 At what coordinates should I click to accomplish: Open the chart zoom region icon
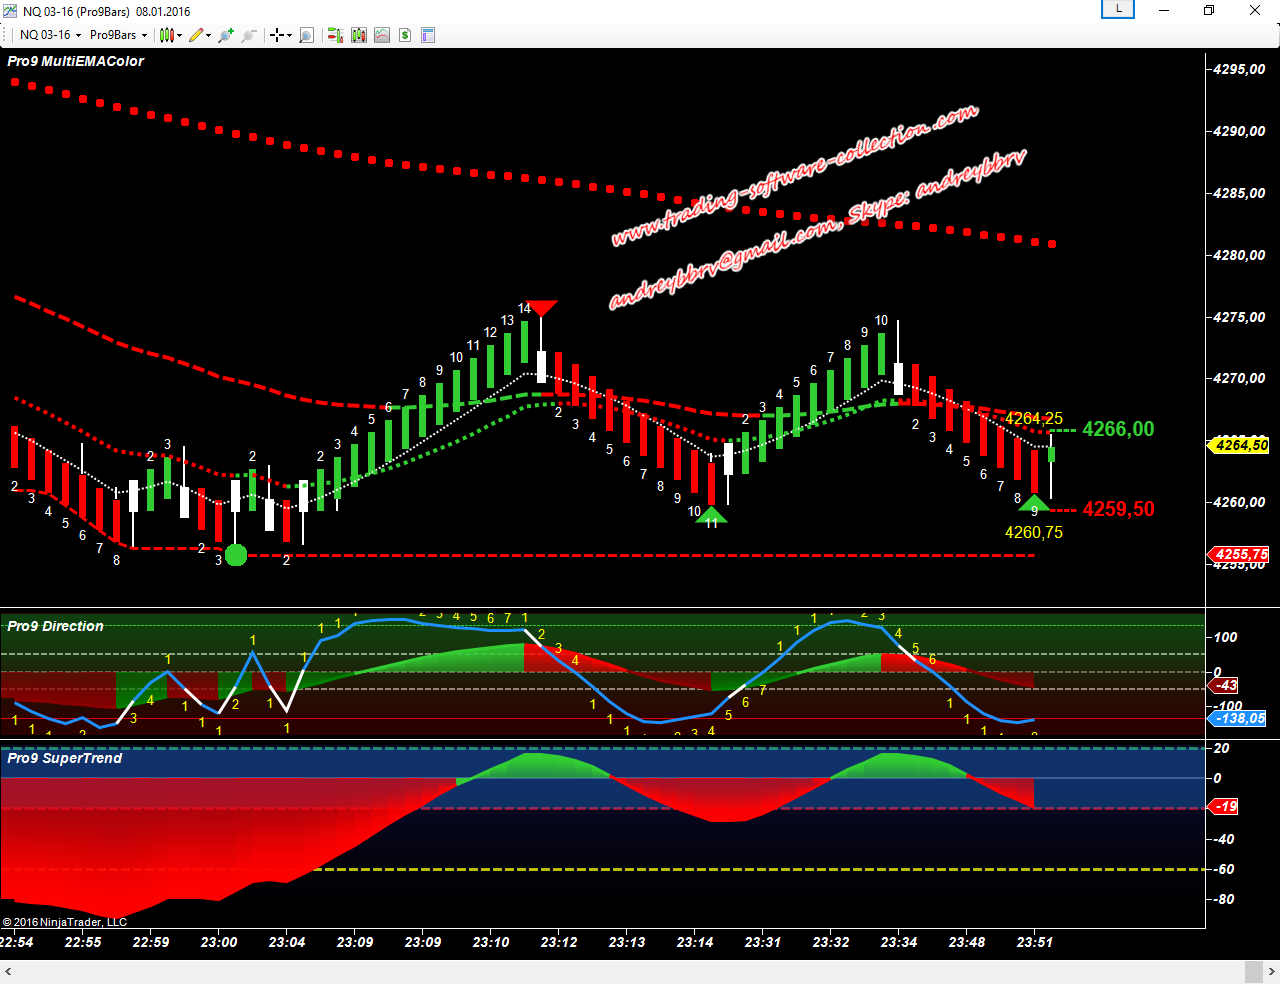click(x=307, y=35)
